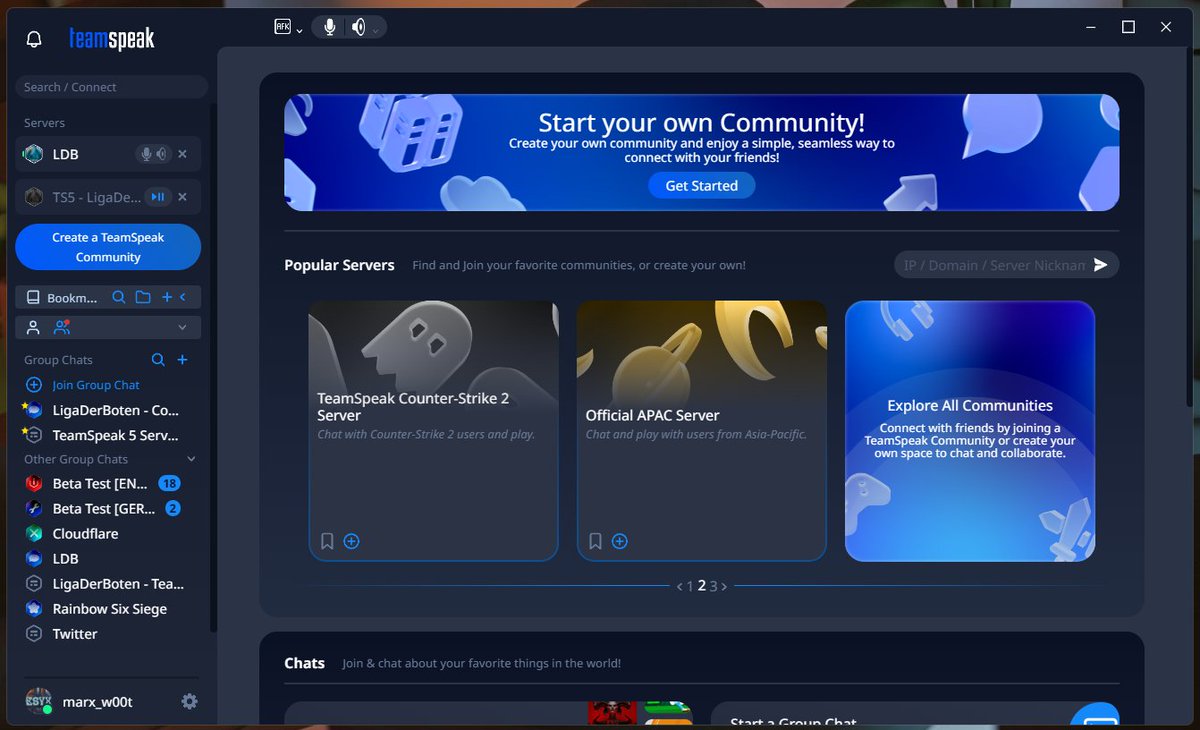The height and width of the screenshot is (730, 1200).
Task: Click the connect send arrow icon
Action: (1101, 265)
